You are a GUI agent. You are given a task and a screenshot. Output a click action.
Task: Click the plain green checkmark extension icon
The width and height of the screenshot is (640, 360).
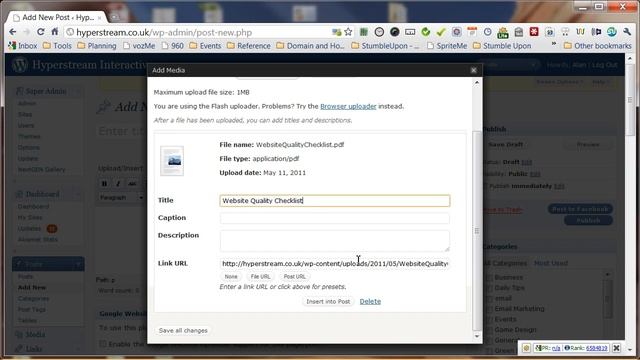pyautogui.click(x=441, y=32)
